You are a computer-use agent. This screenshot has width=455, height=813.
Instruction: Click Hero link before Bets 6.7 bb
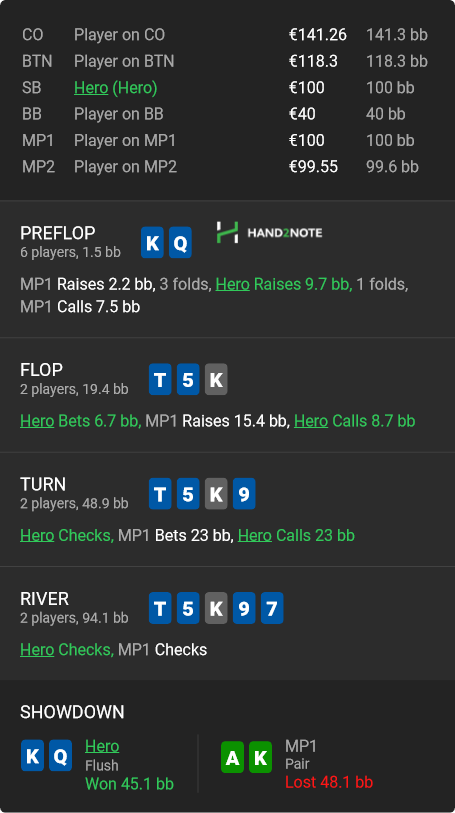point(37,420)
